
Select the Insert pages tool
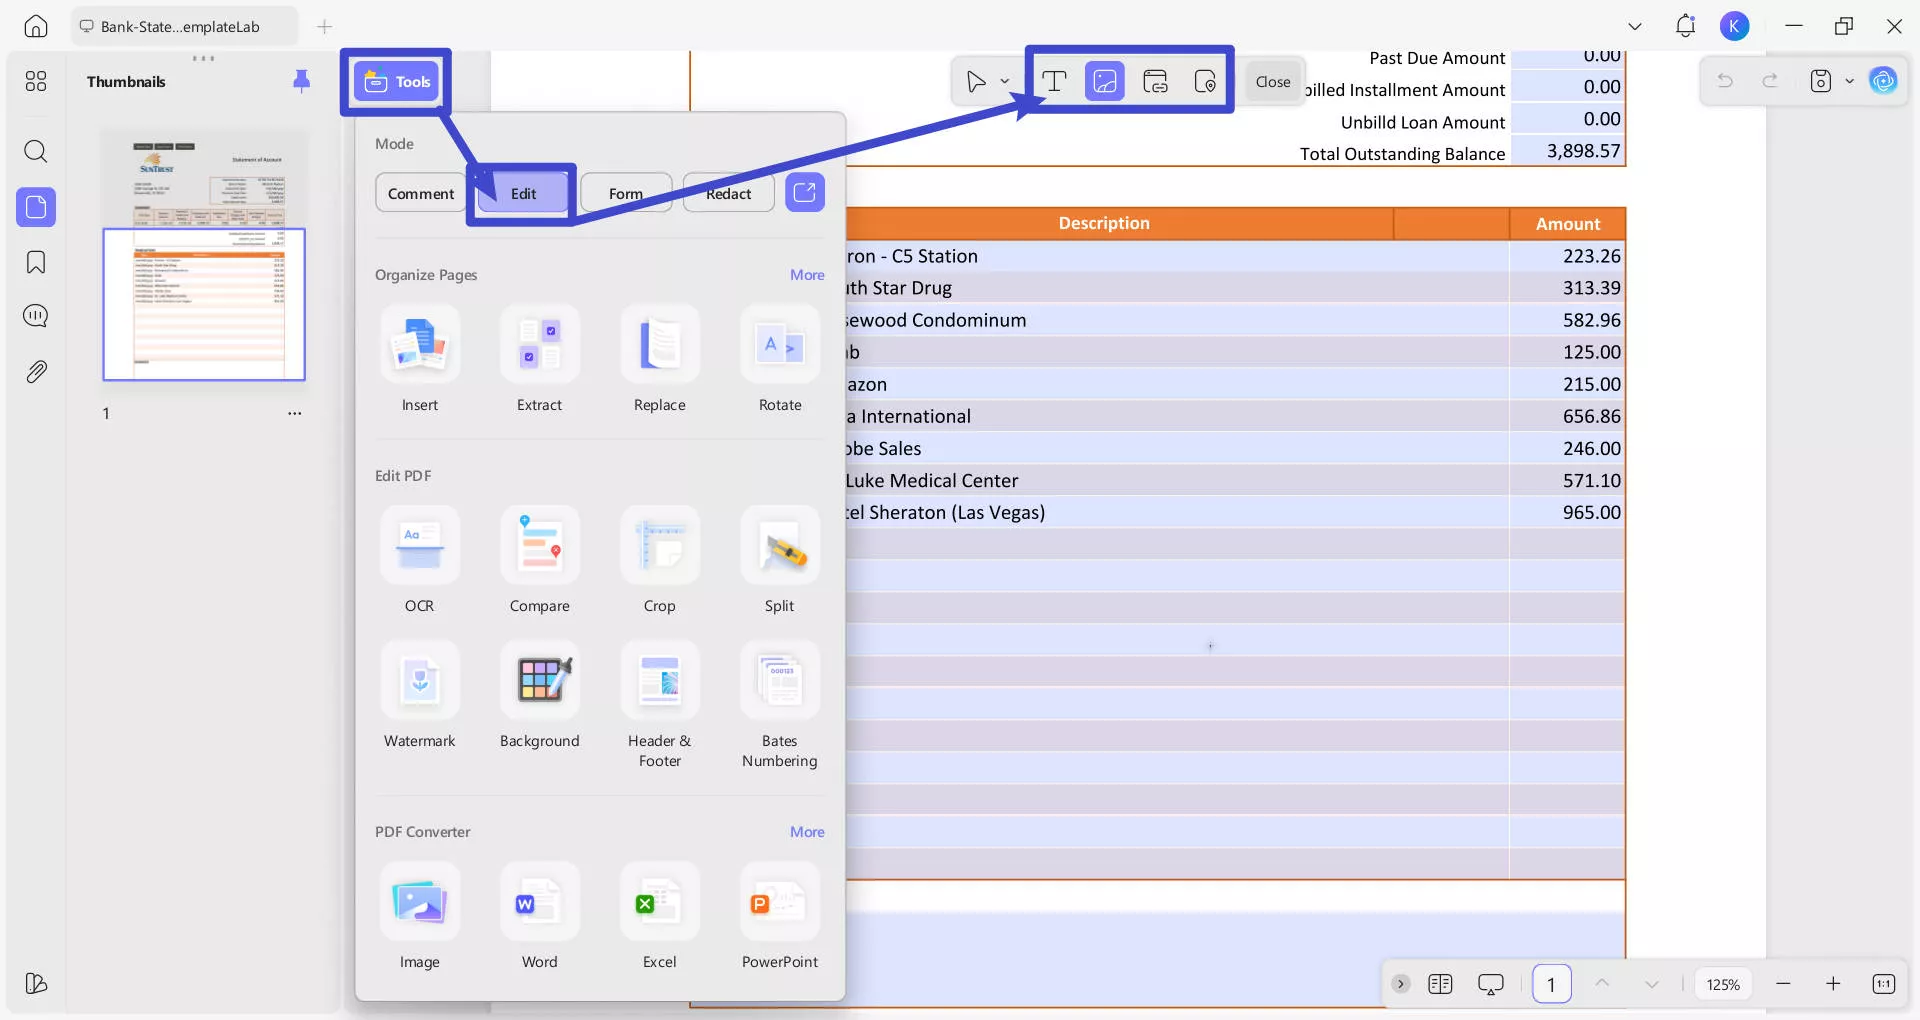click(x=420, y=345)
